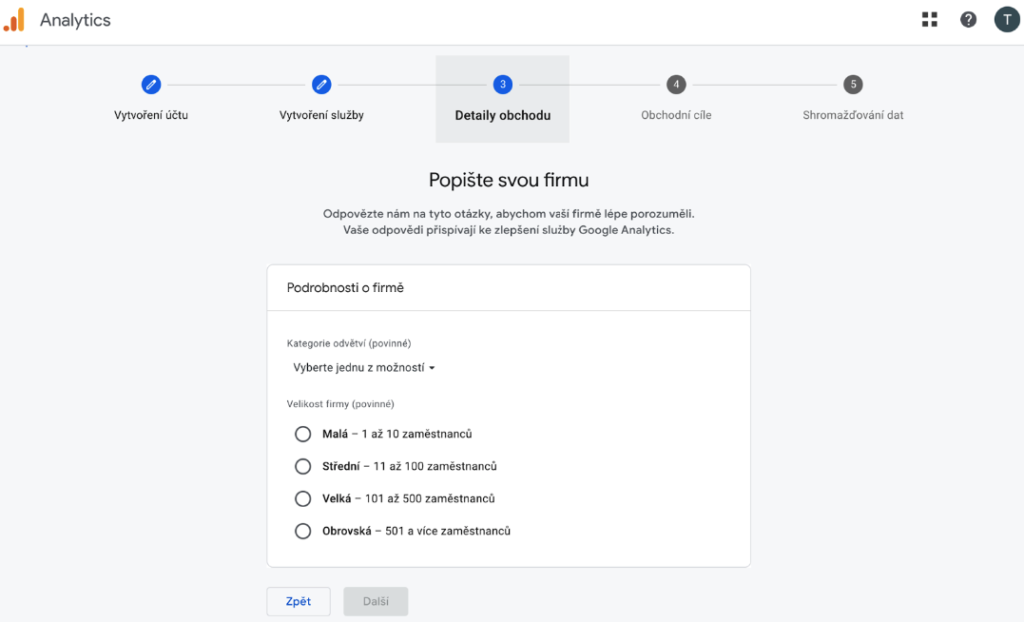Open the Vyberte jednu z možností dropdown

364,368
